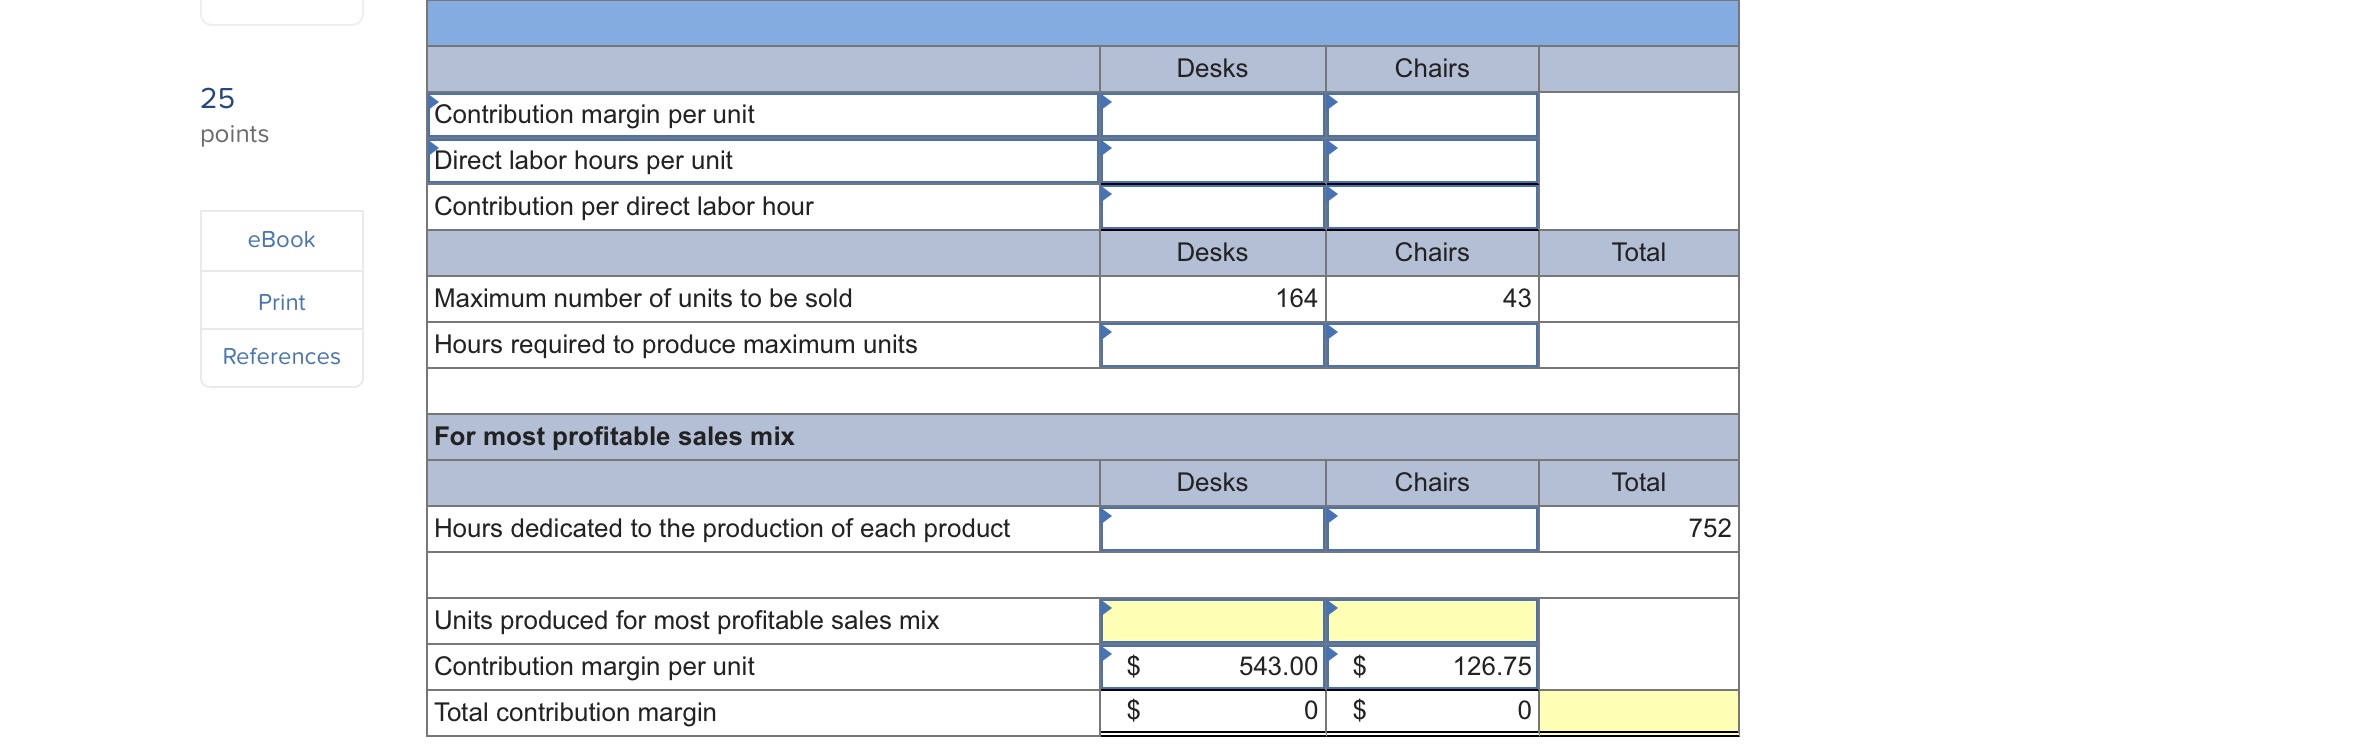Select yellow Total contribution margin cell
Image resolution: width=2360 pixels, height=754 pixels.
1639,712
